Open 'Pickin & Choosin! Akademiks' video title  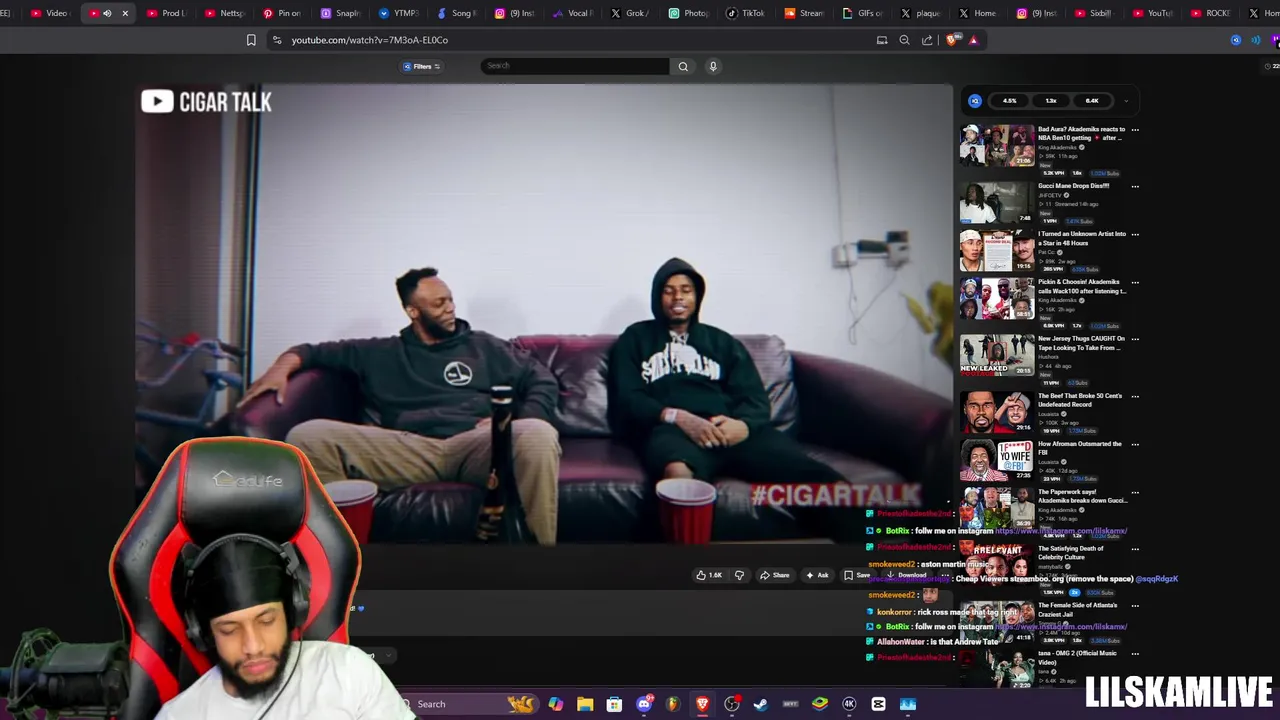[1081, 286]
